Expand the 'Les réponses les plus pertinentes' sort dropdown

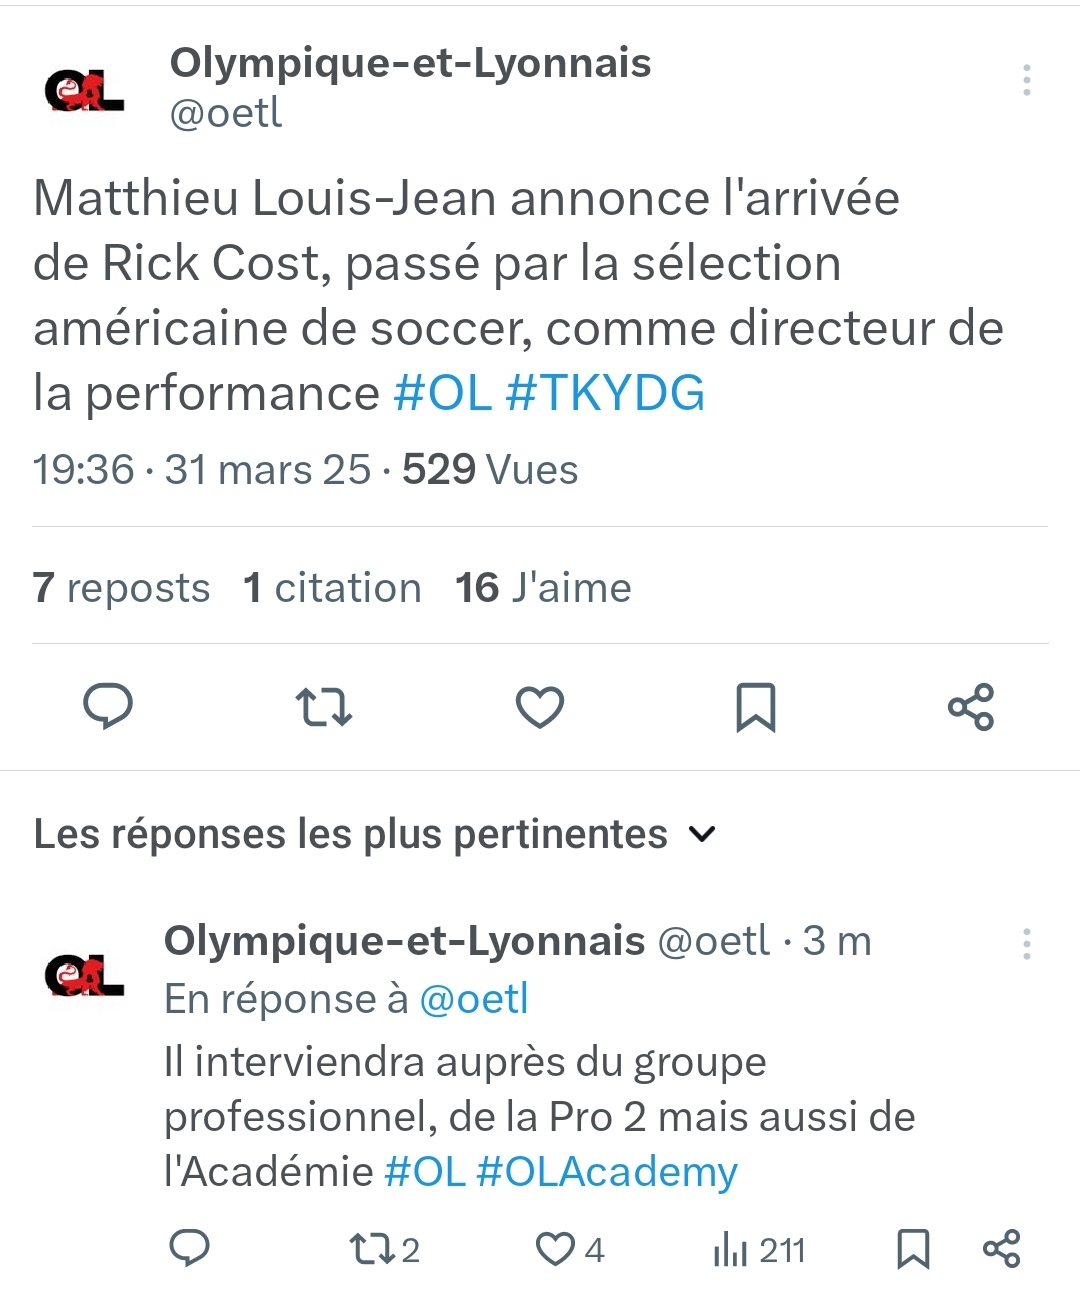pos(375,834)
